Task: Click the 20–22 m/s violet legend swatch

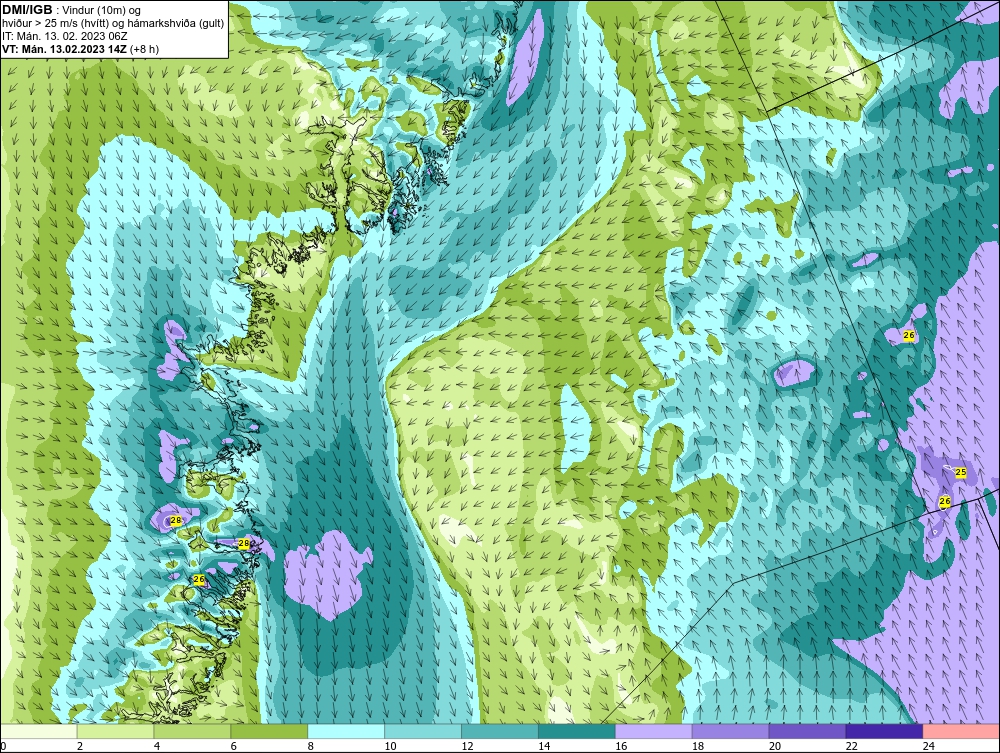Action: 807,731
